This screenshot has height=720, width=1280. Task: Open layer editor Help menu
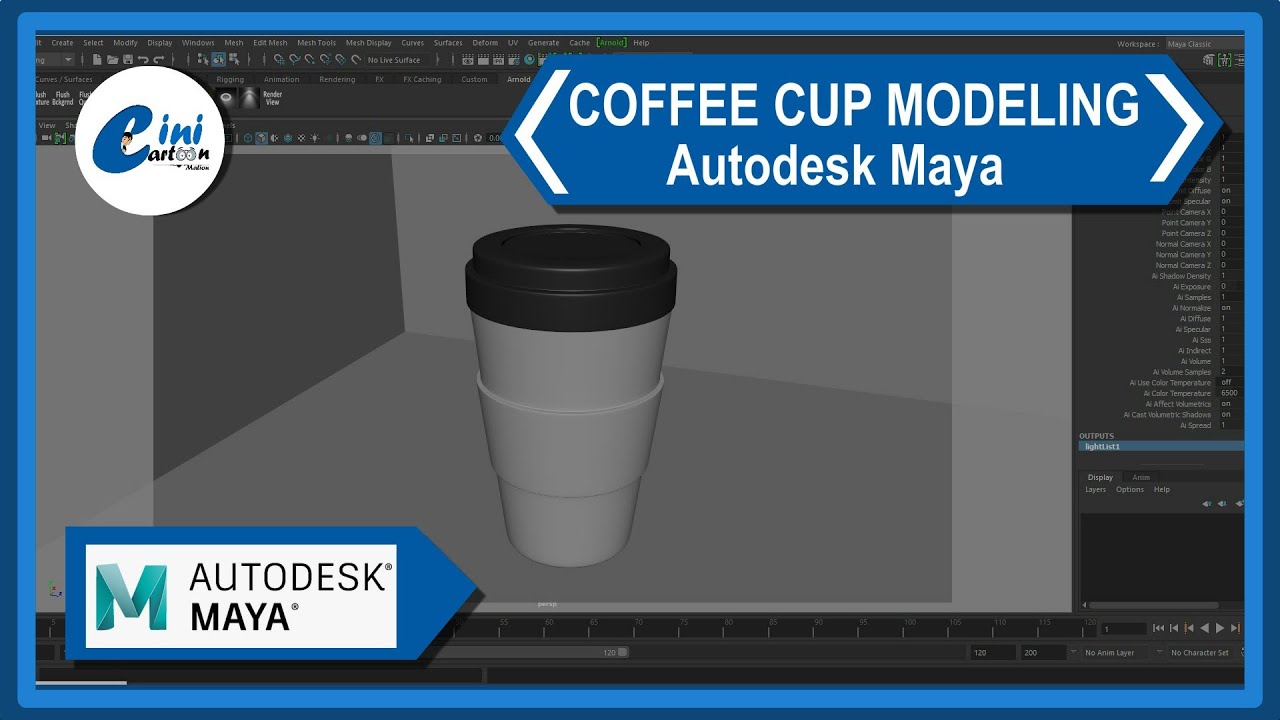tap(1162, 490)
